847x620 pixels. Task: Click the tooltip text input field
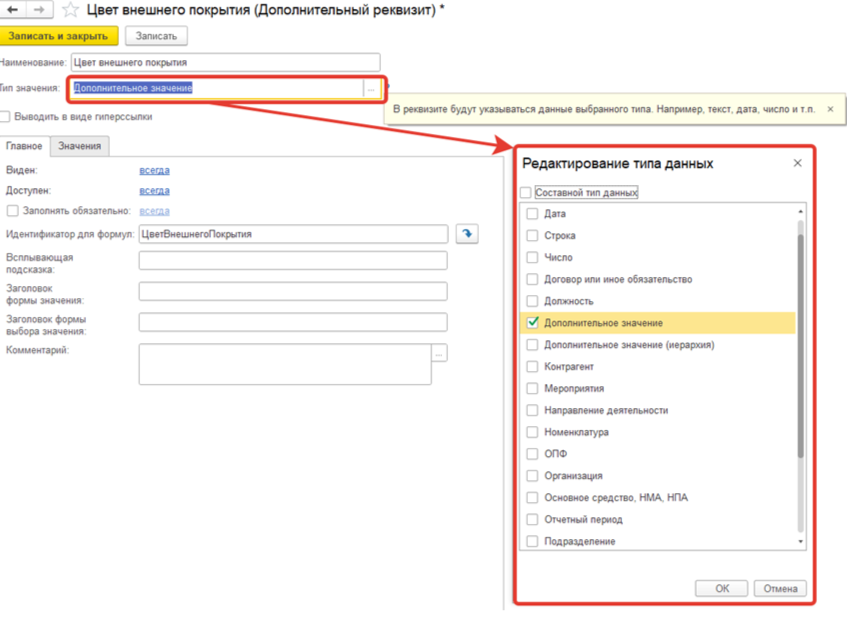tap(293, 260)
